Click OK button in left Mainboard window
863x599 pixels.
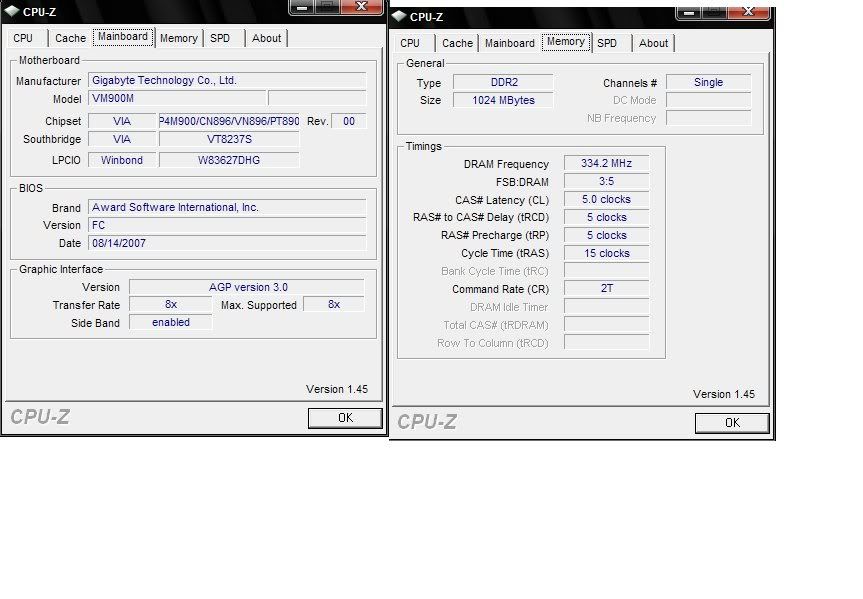pyautogui.click(x=345, y=418)
